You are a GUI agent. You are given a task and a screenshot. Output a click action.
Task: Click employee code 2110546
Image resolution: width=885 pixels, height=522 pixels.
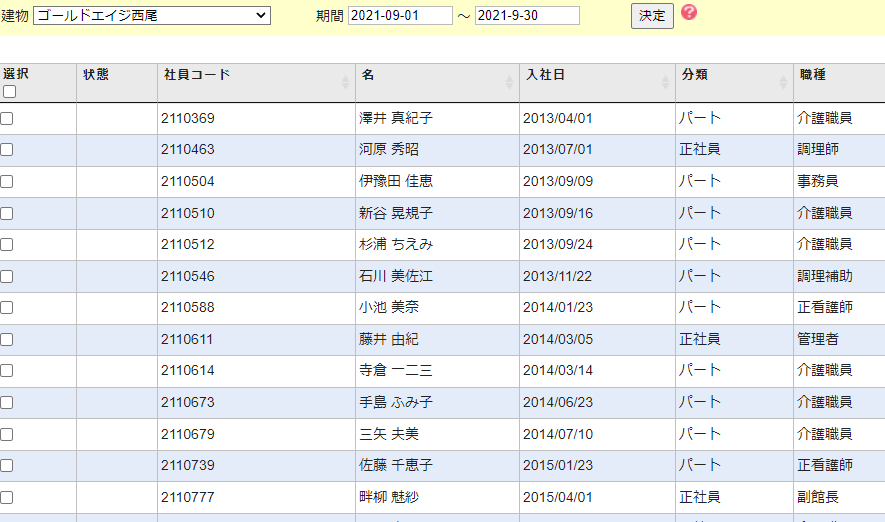pos(187,276)
